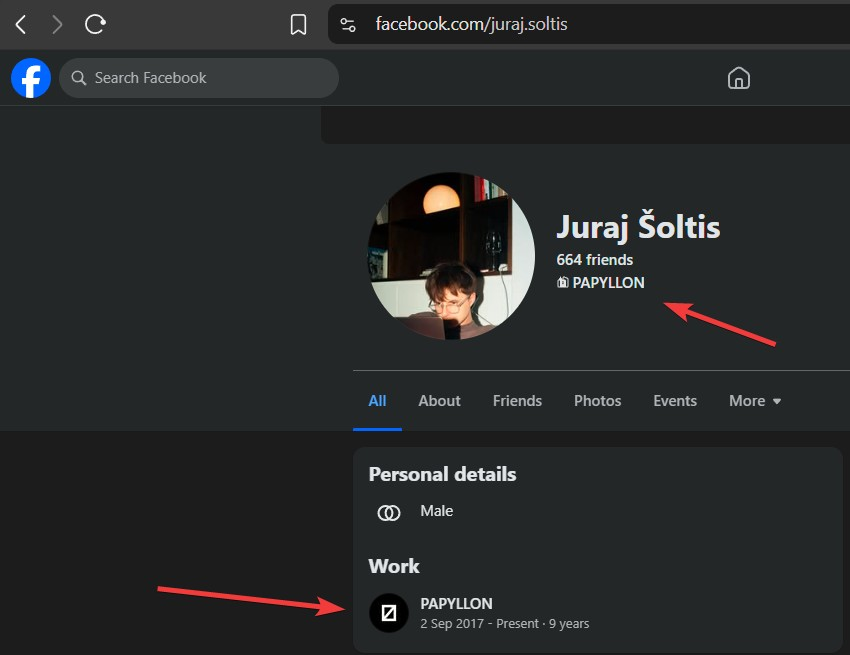Go to the Facebook Home icon
This screenshot has width=850, height=655.
738,78
